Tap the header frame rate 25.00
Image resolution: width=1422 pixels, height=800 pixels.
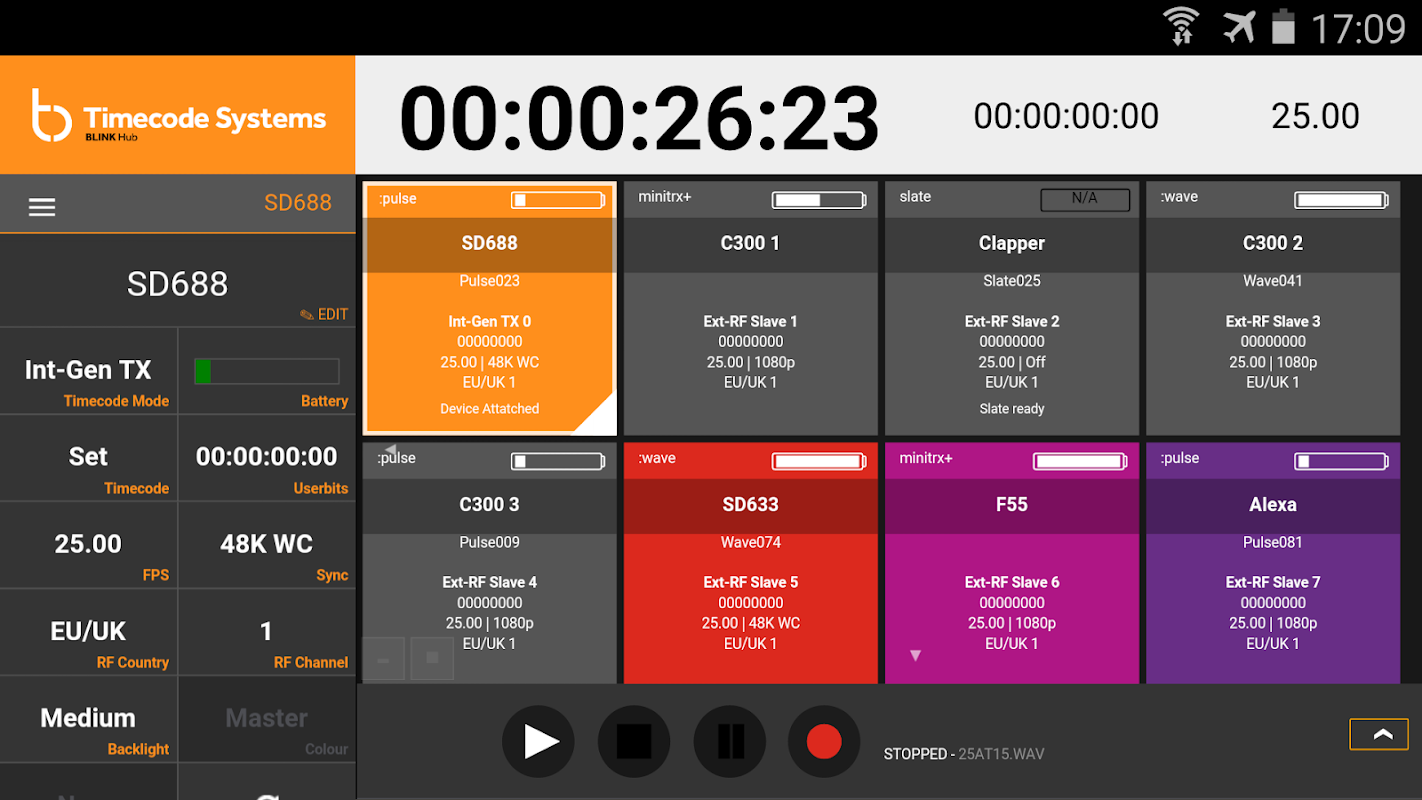[1315, 116]
